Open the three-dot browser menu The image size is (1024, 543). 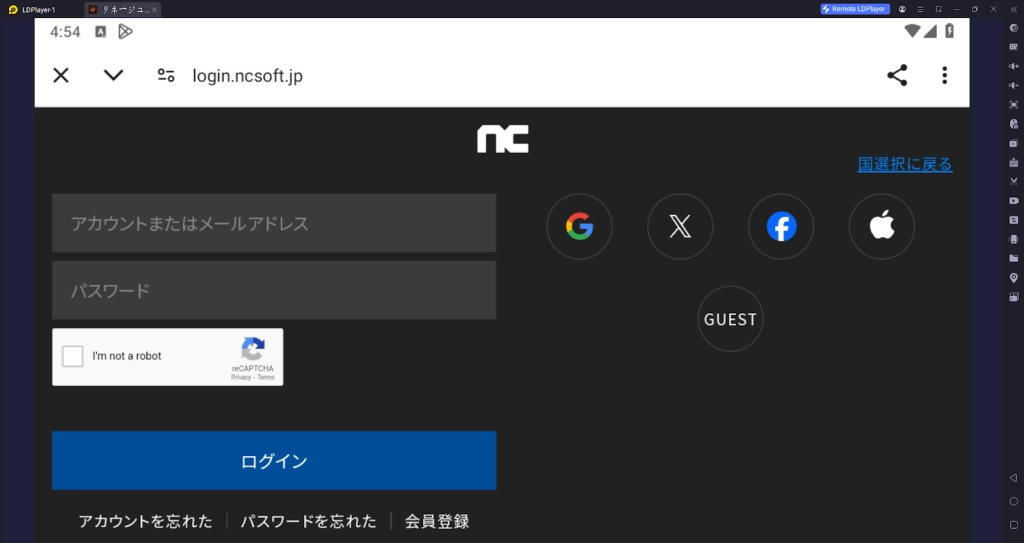tap(944, 75)
